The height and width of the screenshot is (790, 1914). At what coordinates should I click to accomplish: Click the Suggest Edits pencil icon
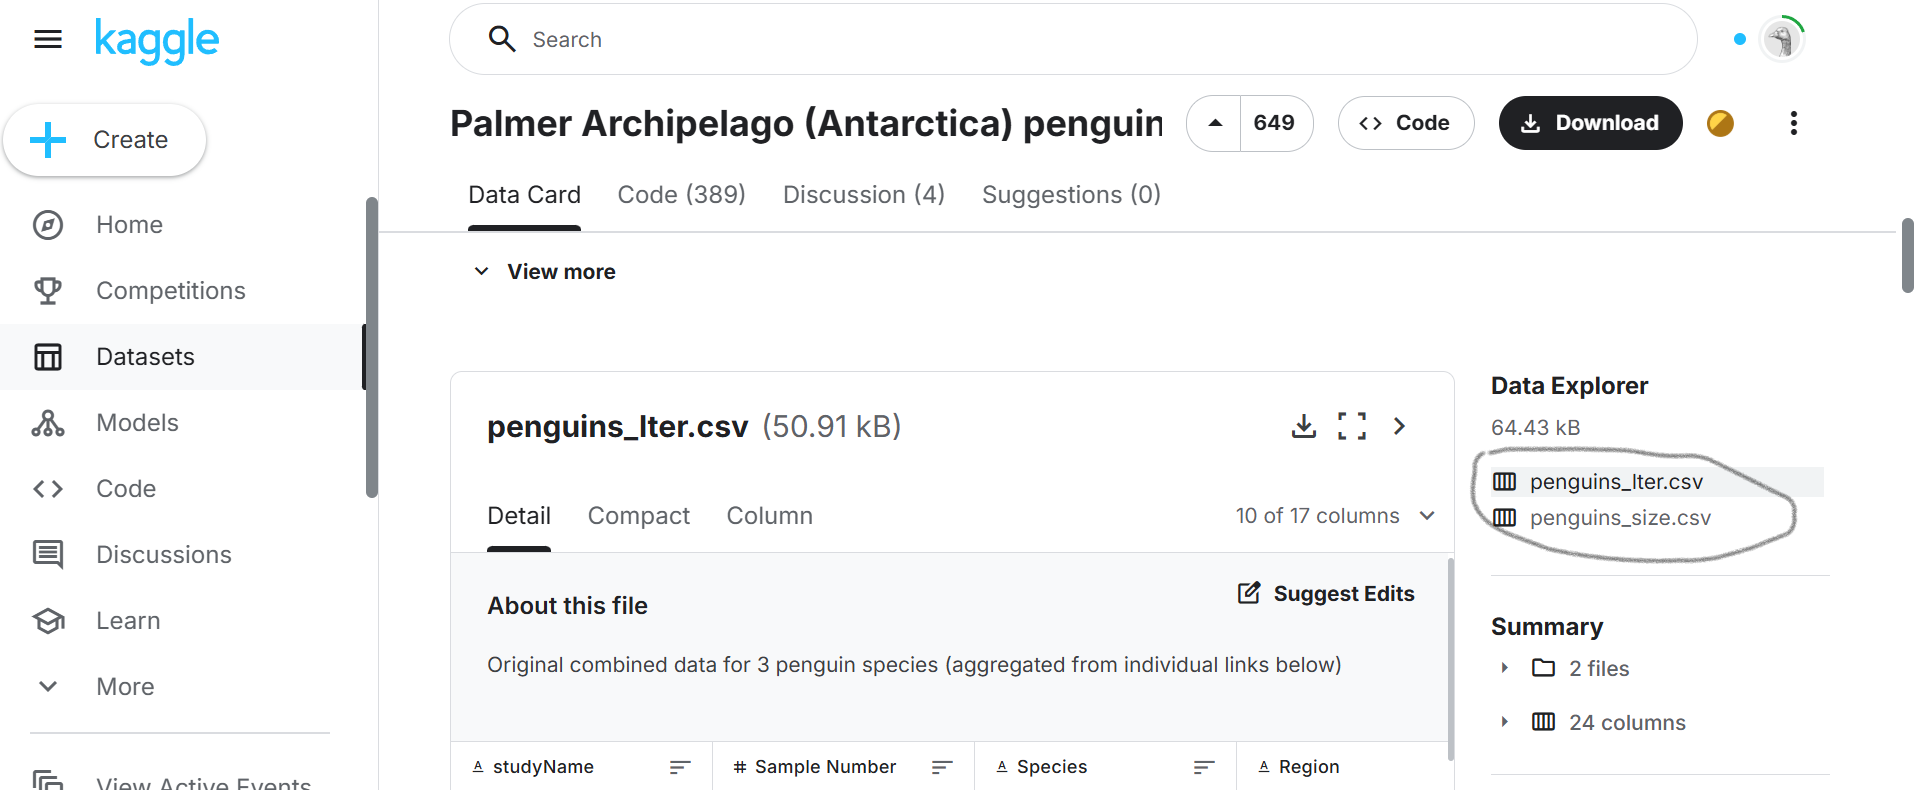click(x=1249, y=593)
